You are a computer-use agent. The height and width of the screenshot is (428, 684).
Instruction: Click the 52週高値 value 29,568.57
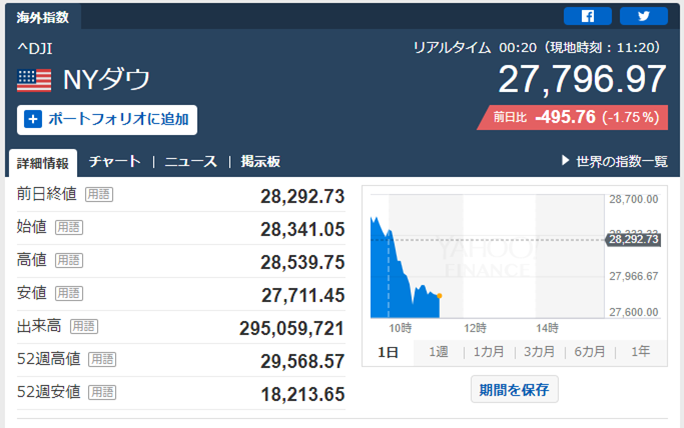303,361
